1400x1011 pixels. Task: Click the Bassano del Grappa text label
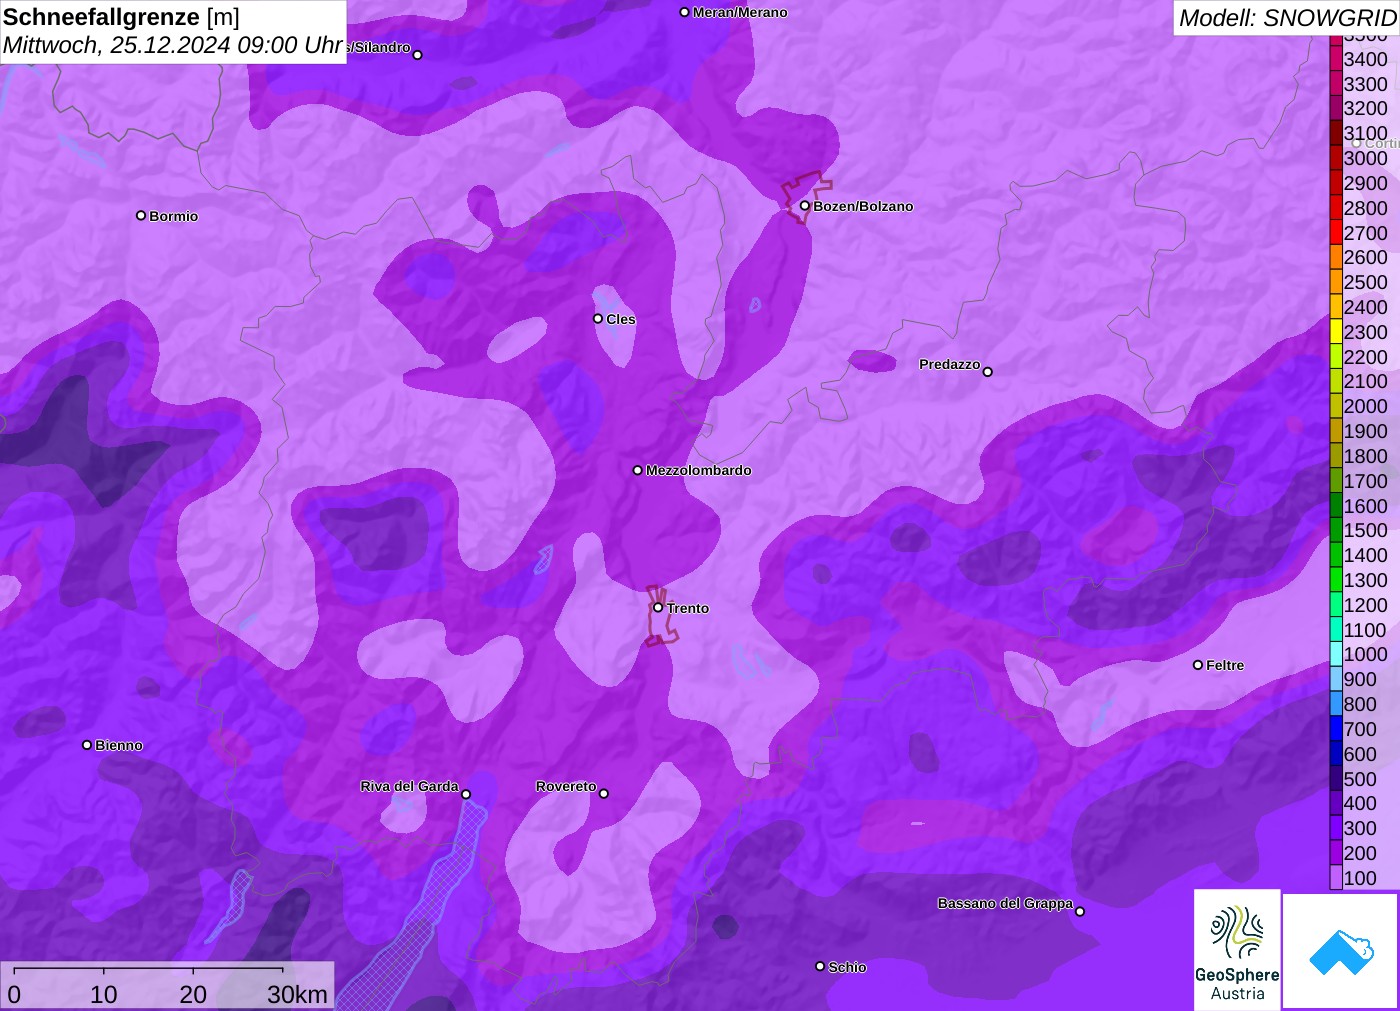1005,903
